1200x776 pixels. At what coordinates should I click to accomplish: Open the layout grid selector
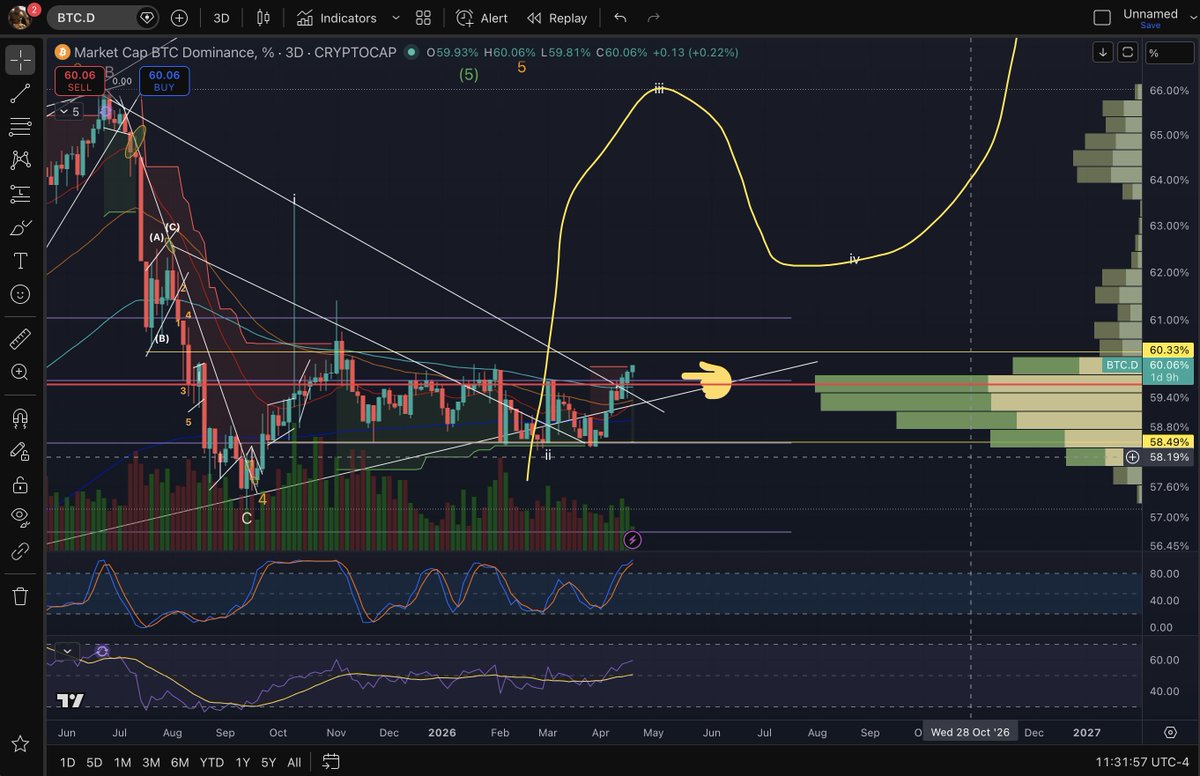tap(424, 18)
